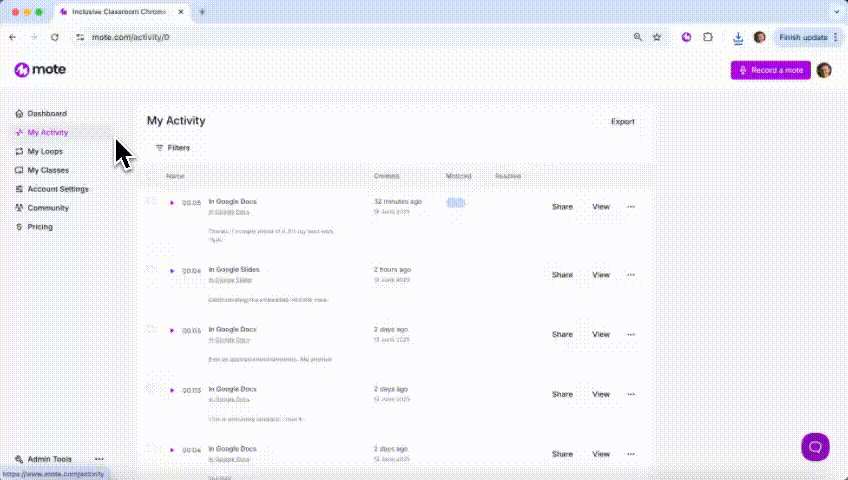Open more options for the 00:03 mote
Viewport: 848px width, 480px height.
tap(631, 395)
